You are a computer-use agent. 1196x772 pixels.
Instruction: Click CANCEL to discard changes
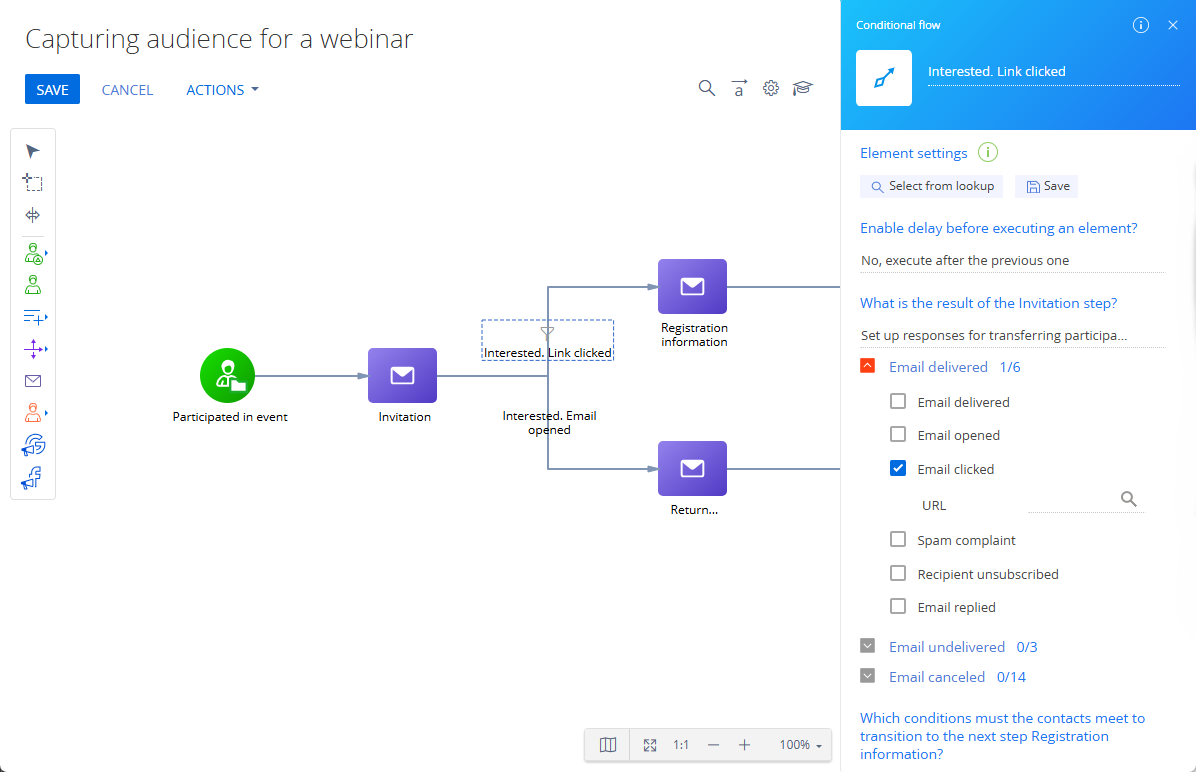pyautogui.click(x=127, y=90)
